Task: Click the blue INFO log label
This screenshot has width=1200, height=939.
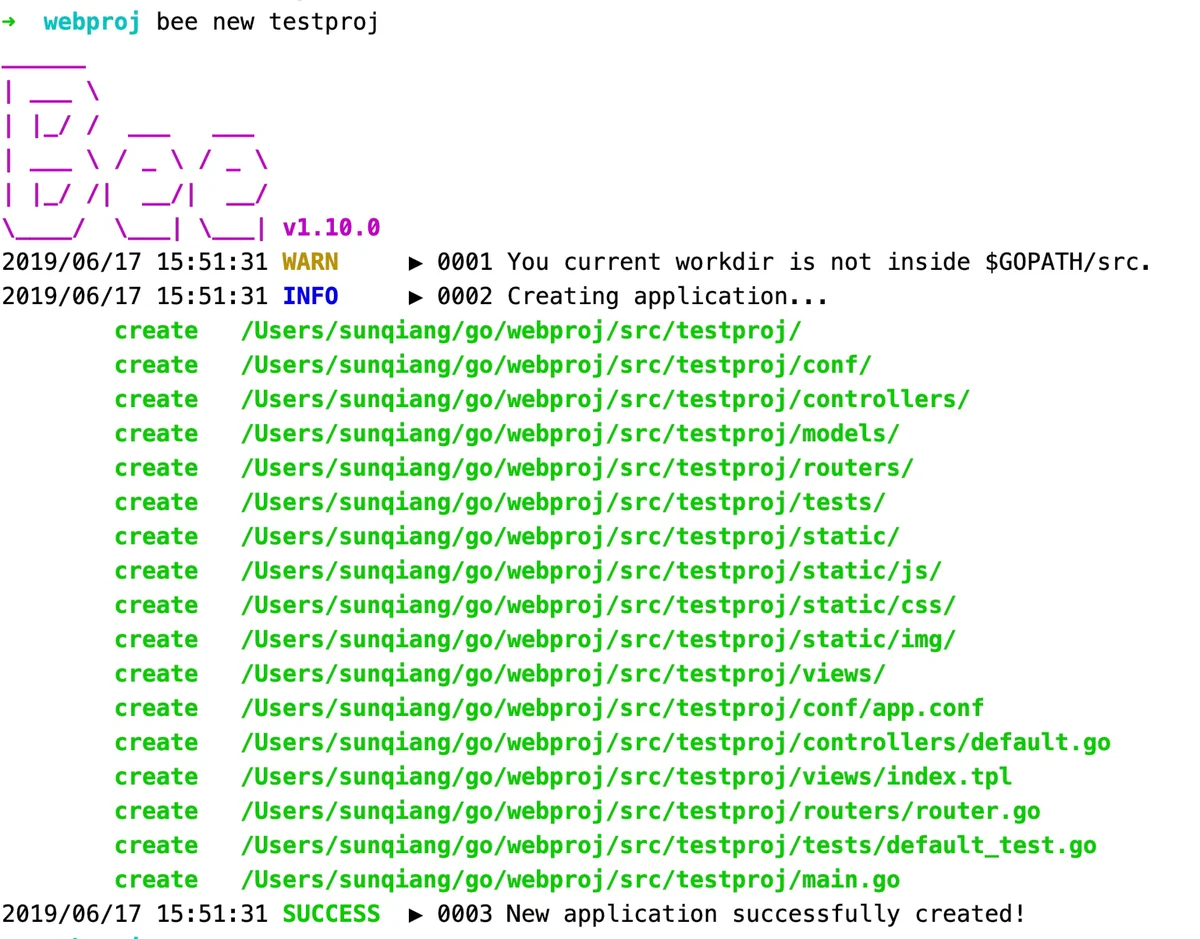Action: [310, 296]
